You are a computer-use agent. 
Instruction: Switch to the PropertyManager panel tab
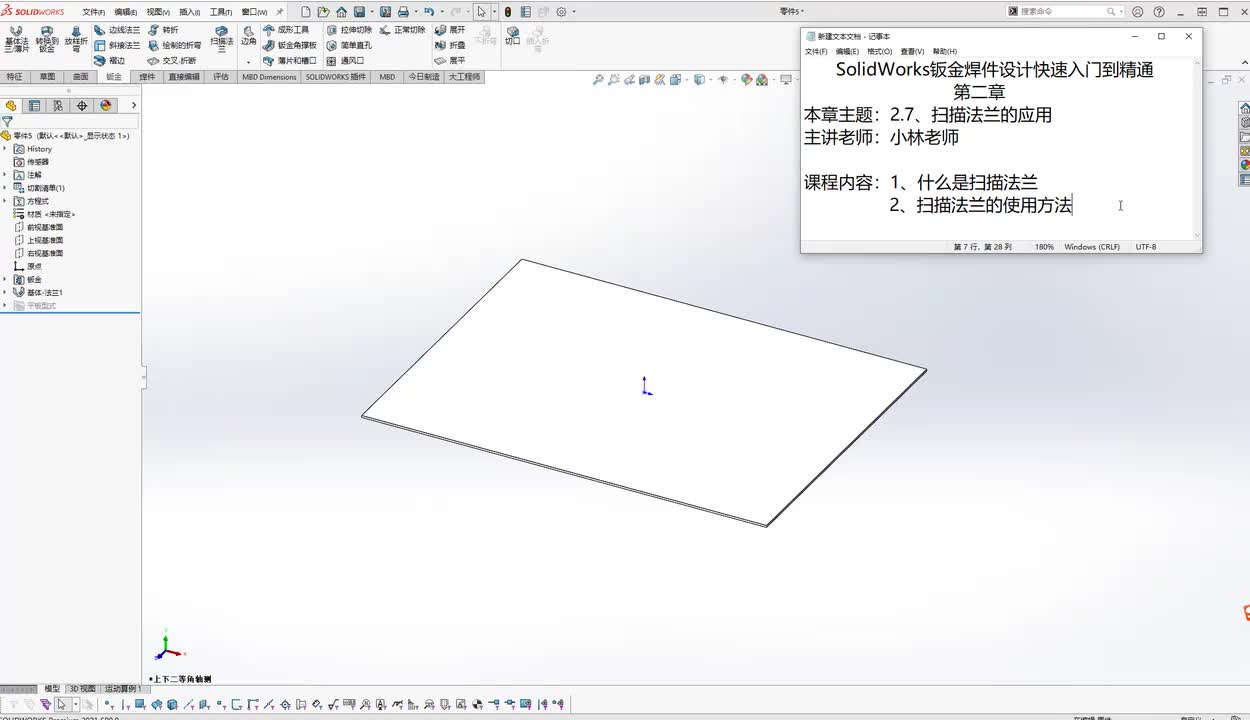(34, 105)
